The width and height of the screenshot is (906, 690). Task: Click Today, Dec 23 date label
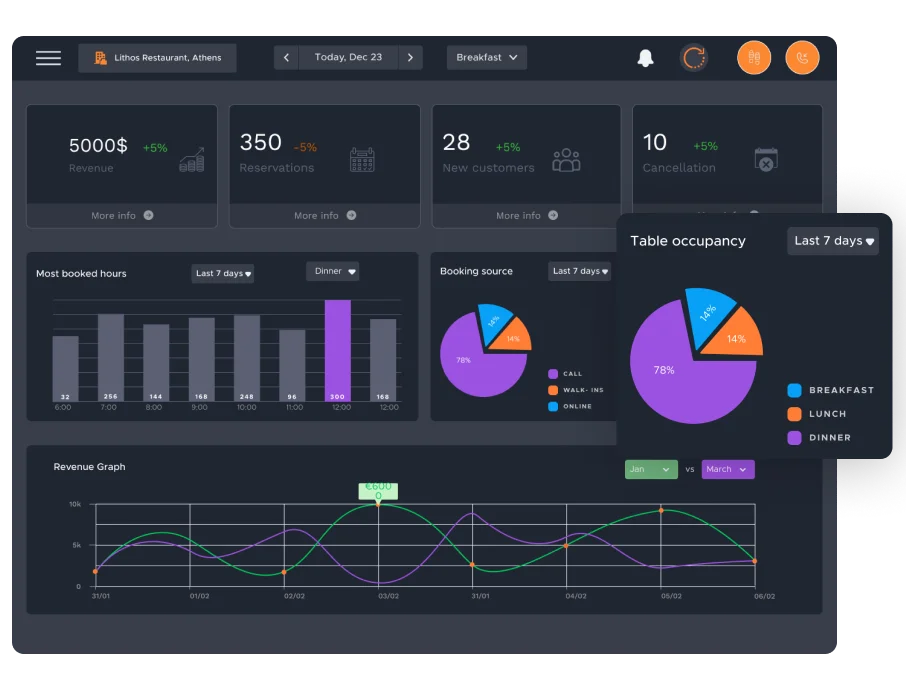(348, 57)
